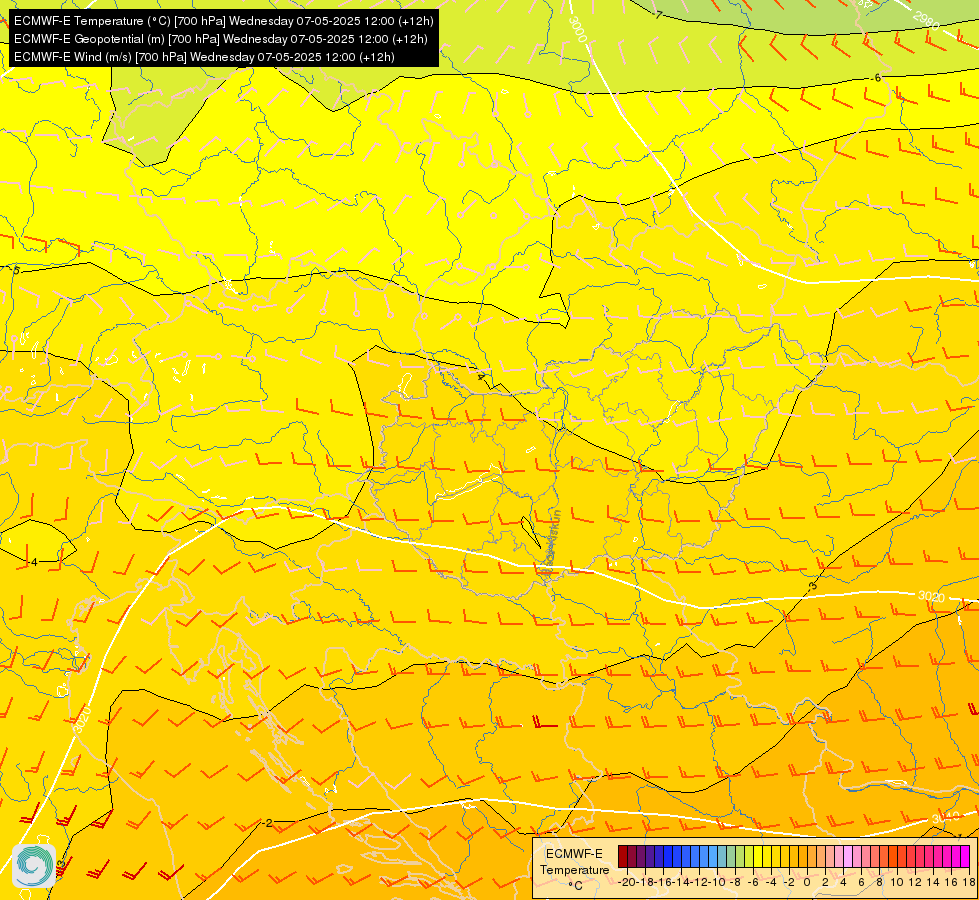Screen dimensions: 979x900
Task: Select the ECMWF-E Geopotential title line
Action: (220, 39)
